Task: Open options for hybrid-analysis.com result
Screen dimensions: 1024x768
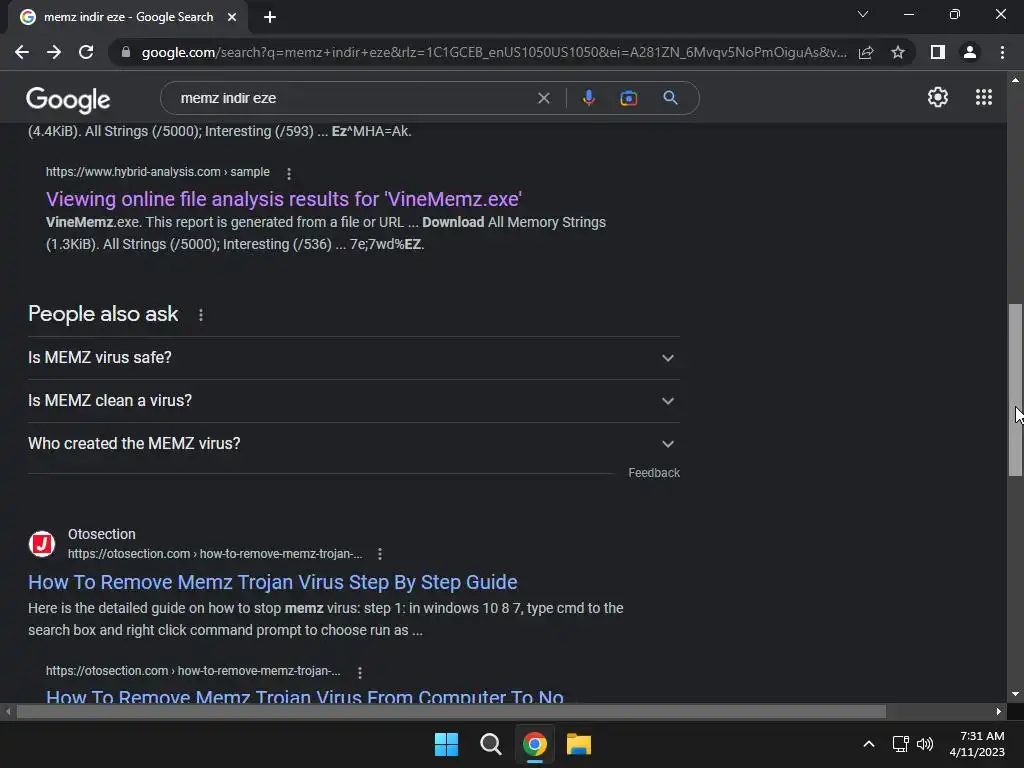Action: (289, 173)
